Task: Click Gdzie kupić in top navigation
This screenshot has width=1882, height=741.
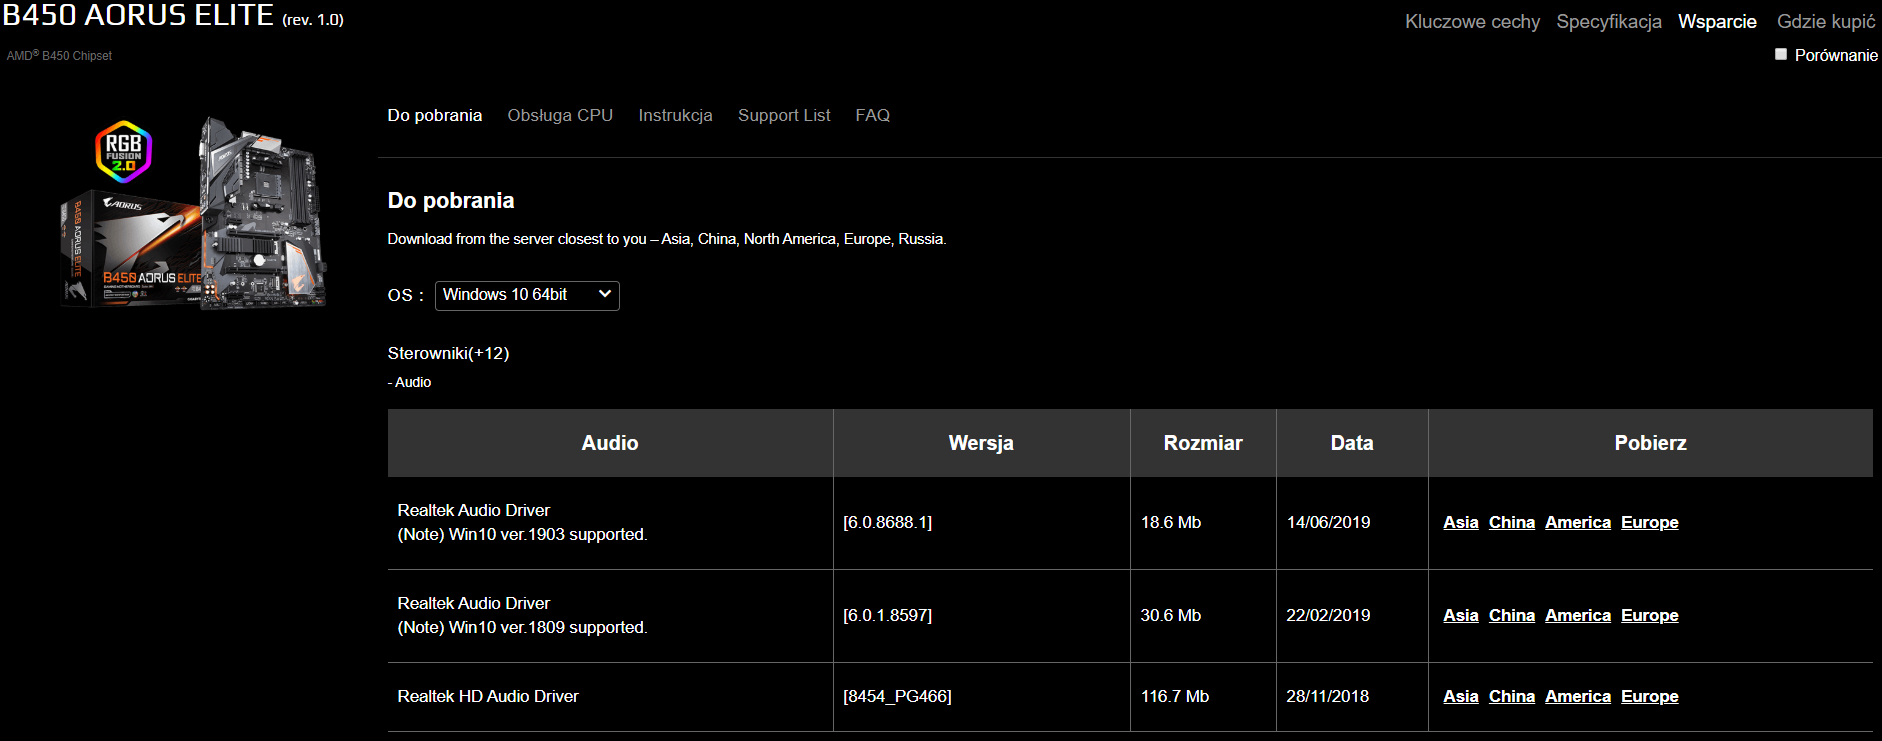Action: (1826, 21)
